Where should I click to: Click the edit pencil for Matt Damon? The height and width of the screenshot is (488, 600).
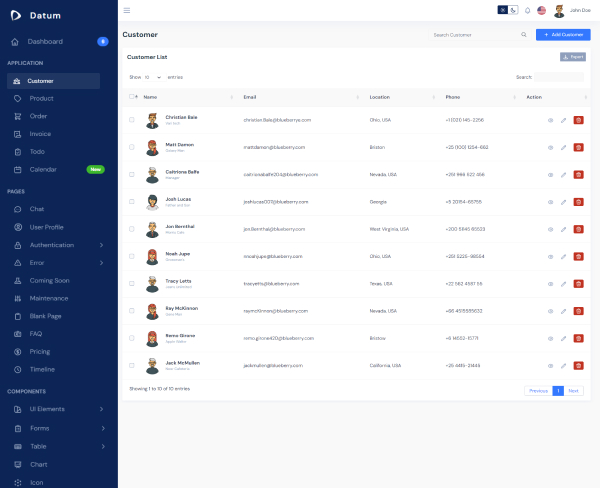564,147
